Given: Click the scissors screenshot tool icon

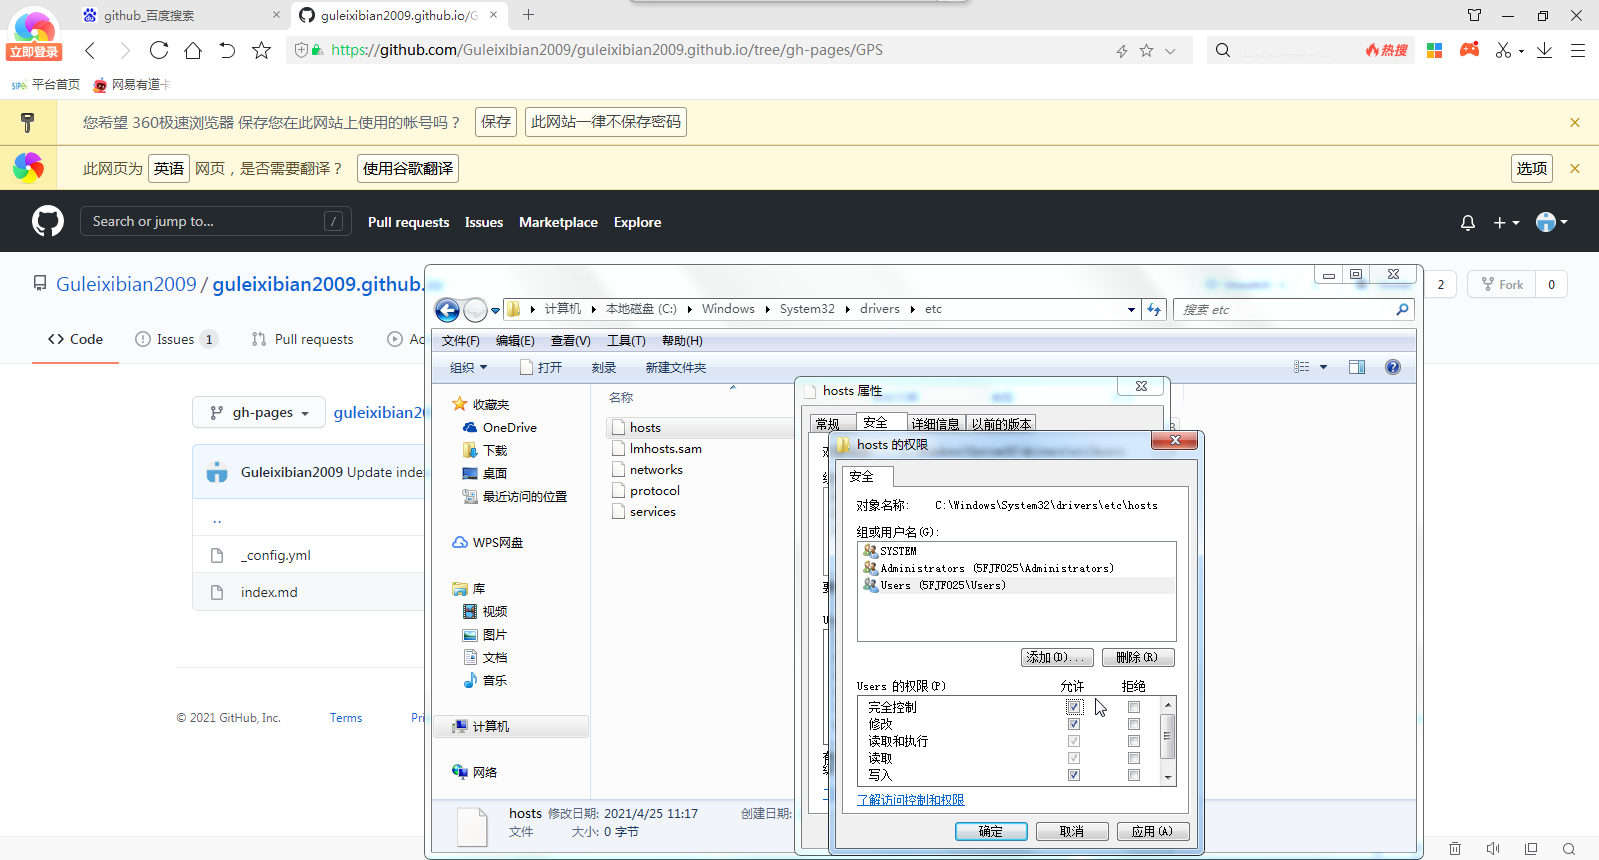Looking at the screenshot, I should tap(1503, 50).
